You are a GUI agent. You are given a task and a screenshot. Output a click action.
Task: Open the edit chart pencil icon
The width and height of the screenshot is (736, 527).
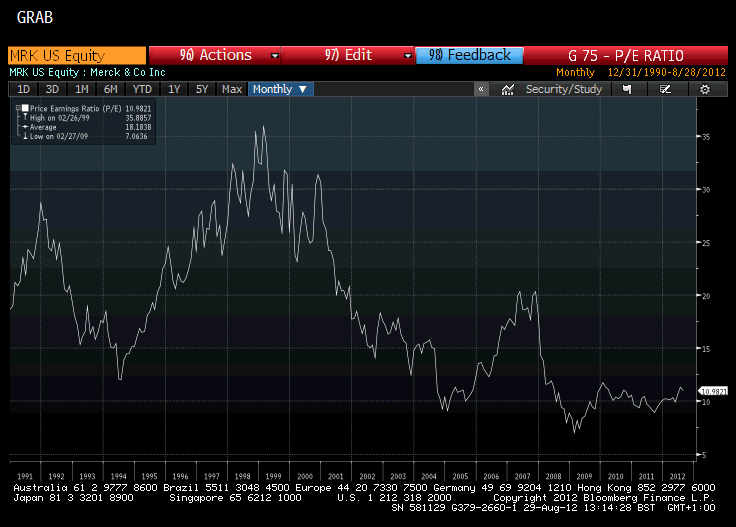click(665, 89)
